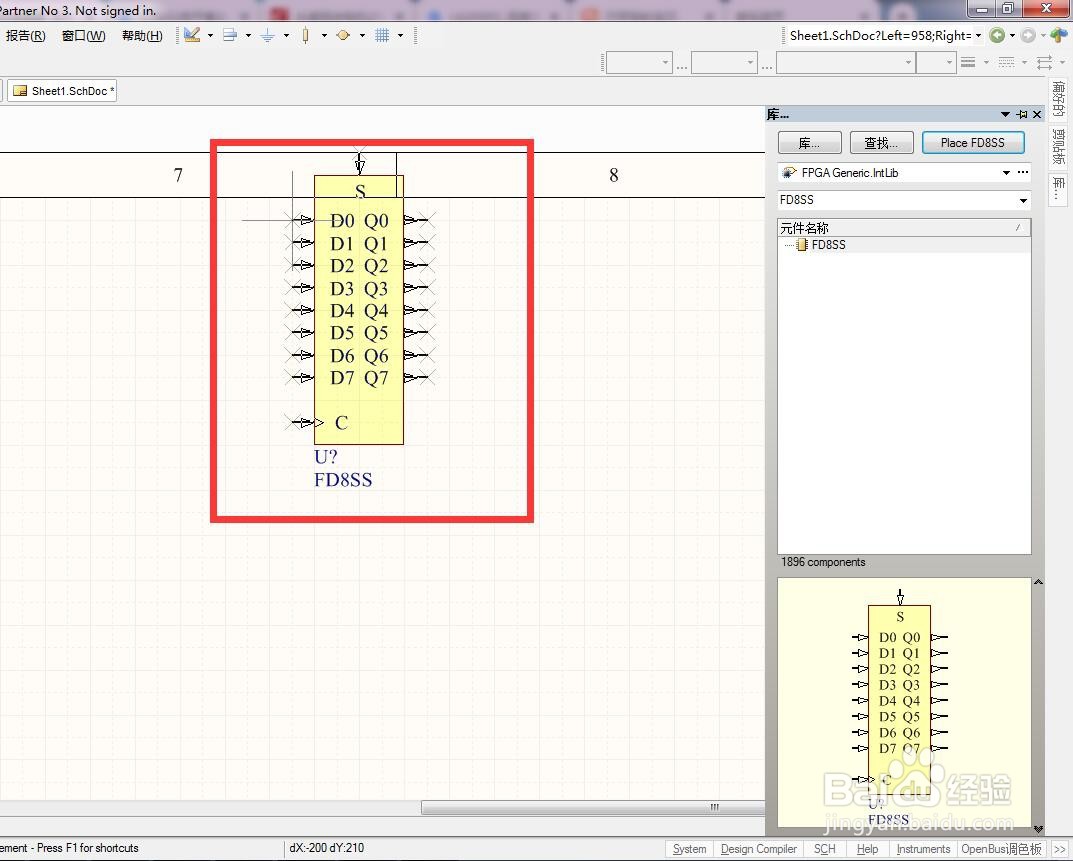
Task: Click the line weight style icon
Action: pyautogui.click(x=968, y=63)
